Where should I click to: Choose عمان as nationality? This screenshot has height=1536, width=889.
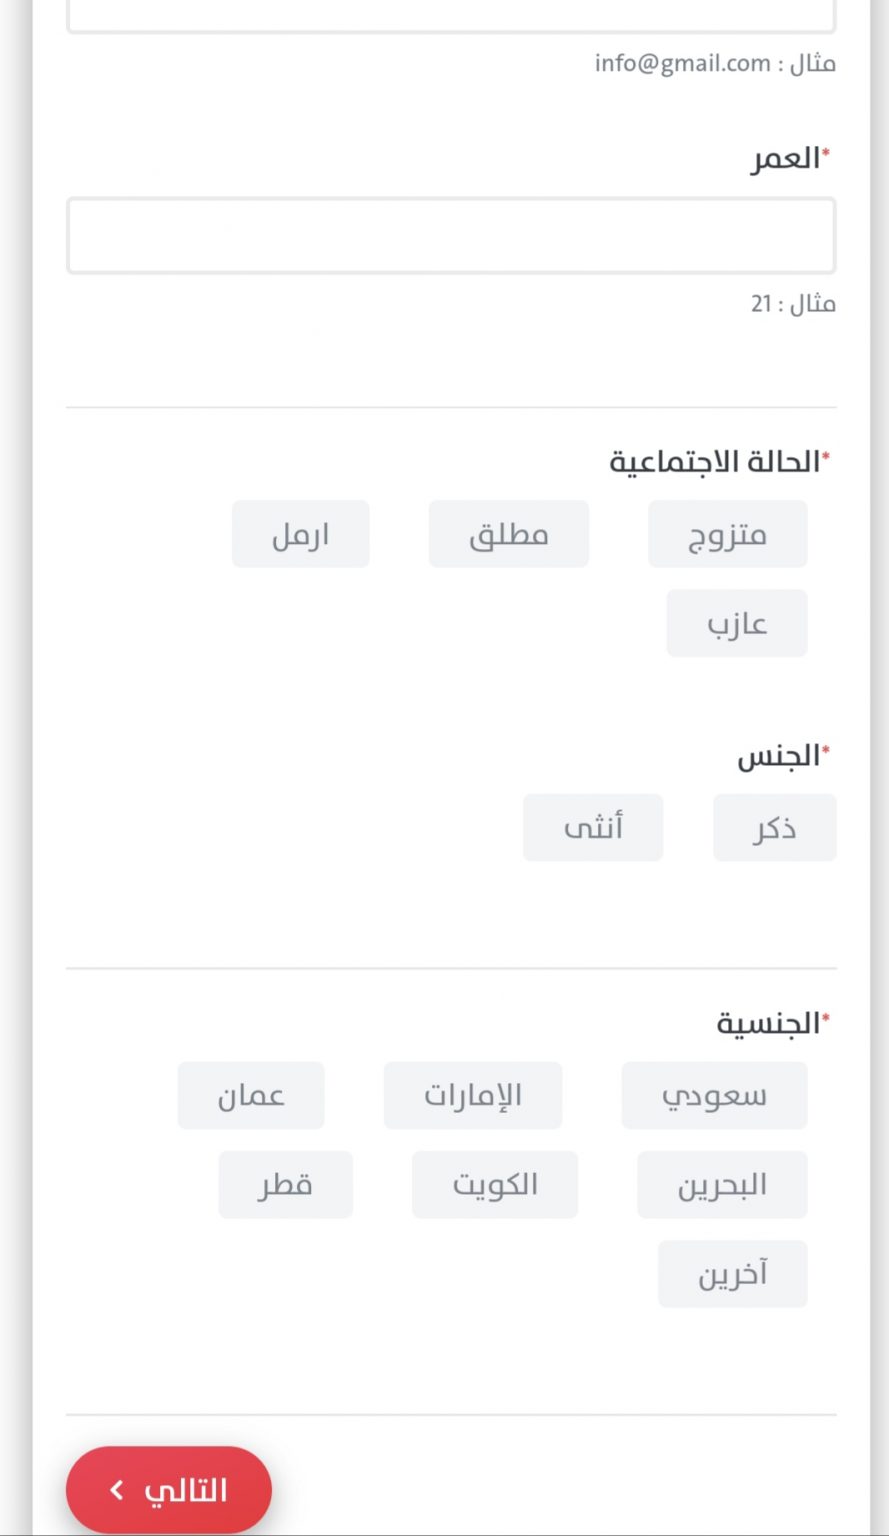(x=251, y=1095)
